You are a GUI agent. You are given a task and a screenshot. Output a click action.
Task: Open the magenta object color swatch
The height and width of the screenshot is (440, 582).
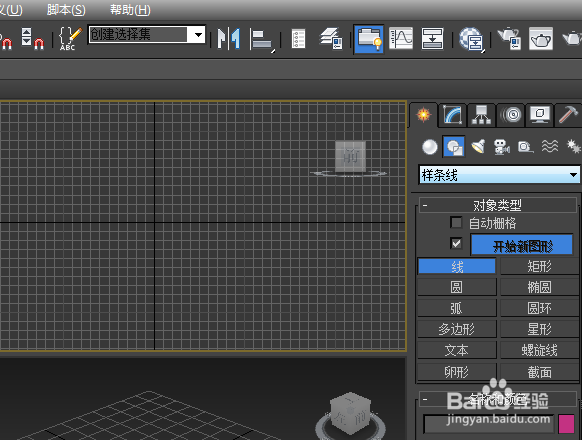pyautogui.click(x=566, y=424)
